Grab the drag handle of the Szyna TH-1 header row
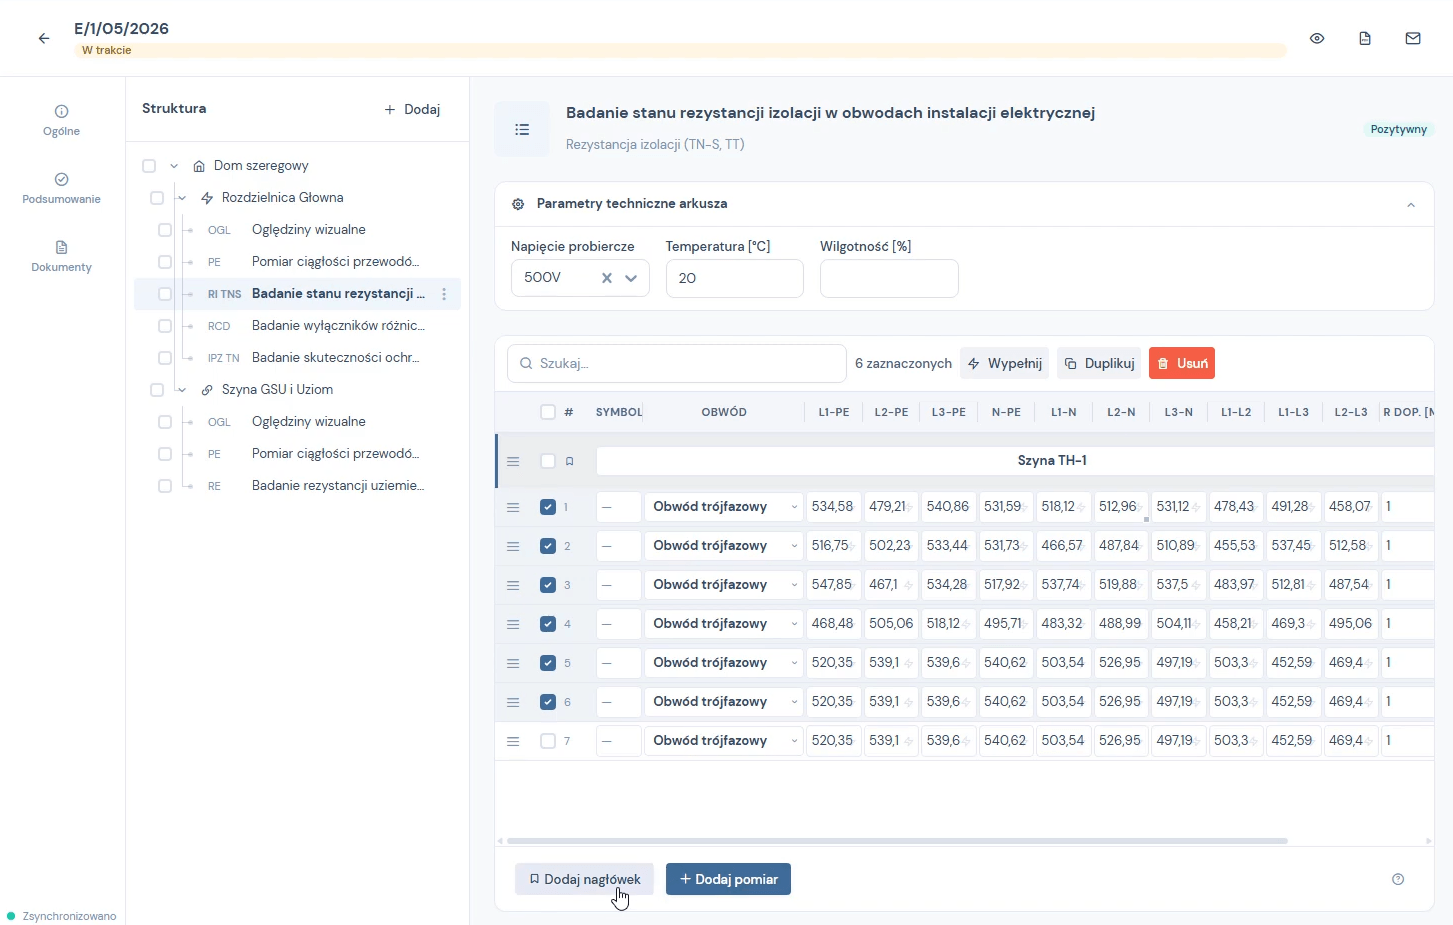Screen dimensions: 1453x925 (513, 461)
